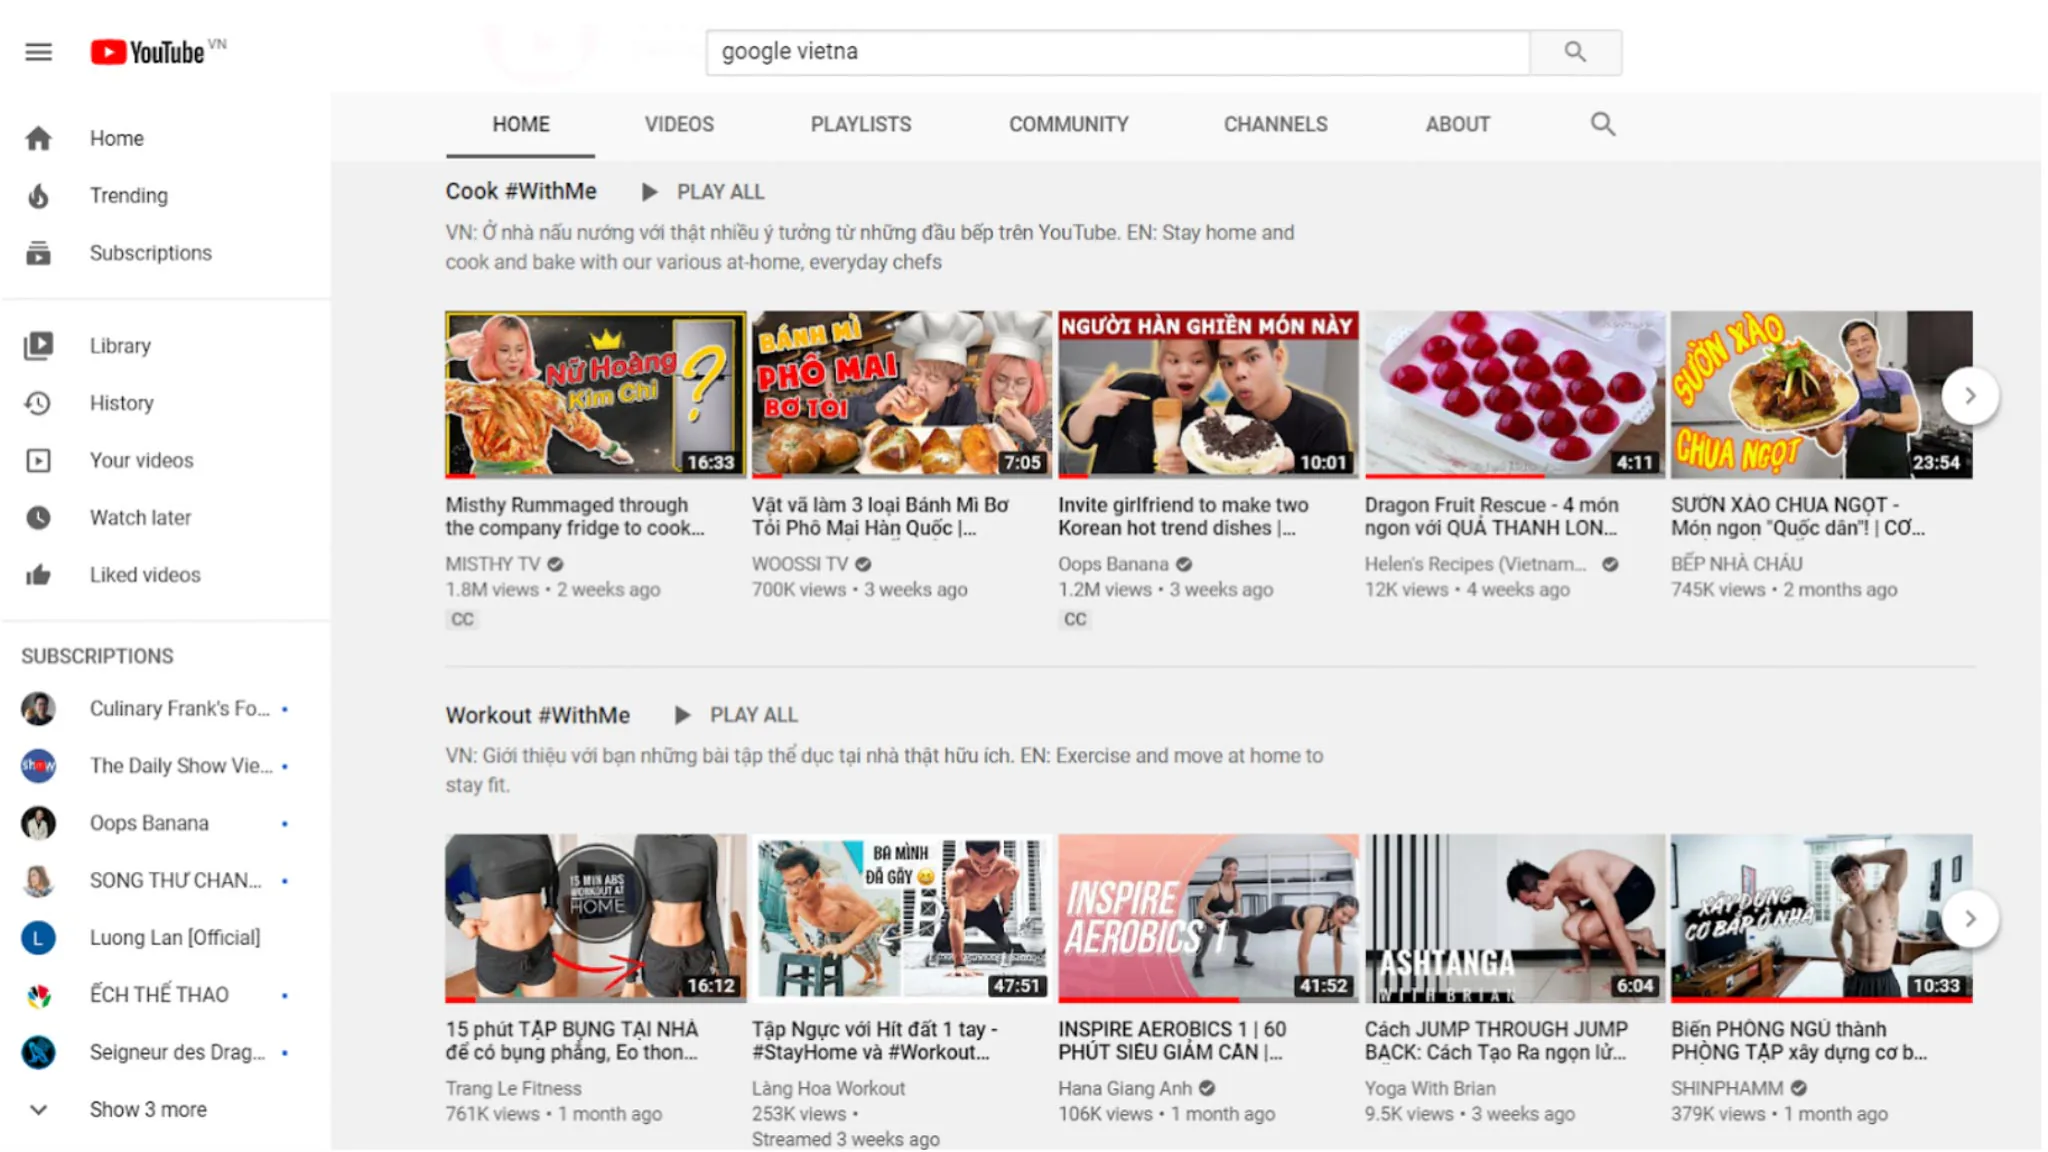Play all Workout #WithMe videos
The image size is (2048, 1152).
736,715
